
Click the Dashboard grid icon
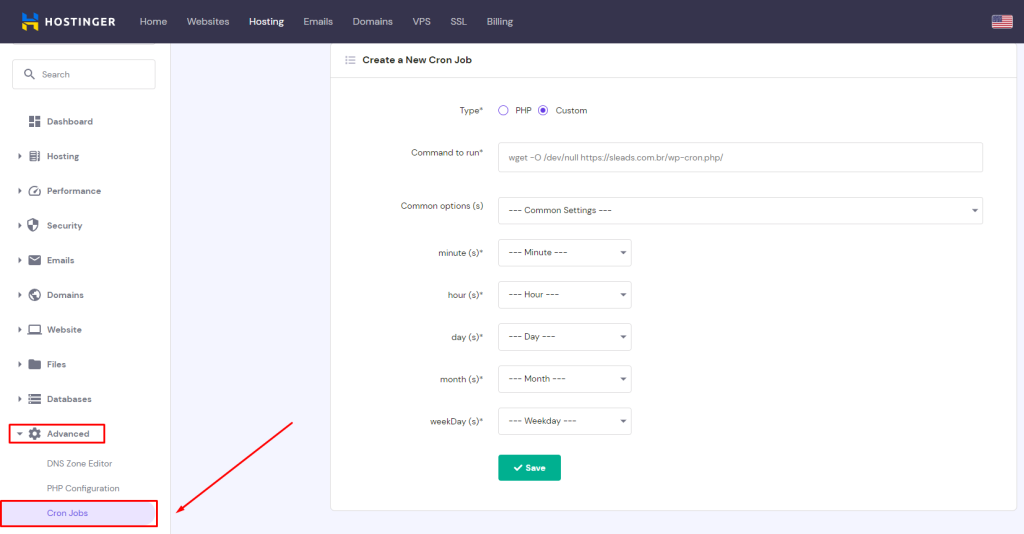pyautogui.click(x=34, y=121)
